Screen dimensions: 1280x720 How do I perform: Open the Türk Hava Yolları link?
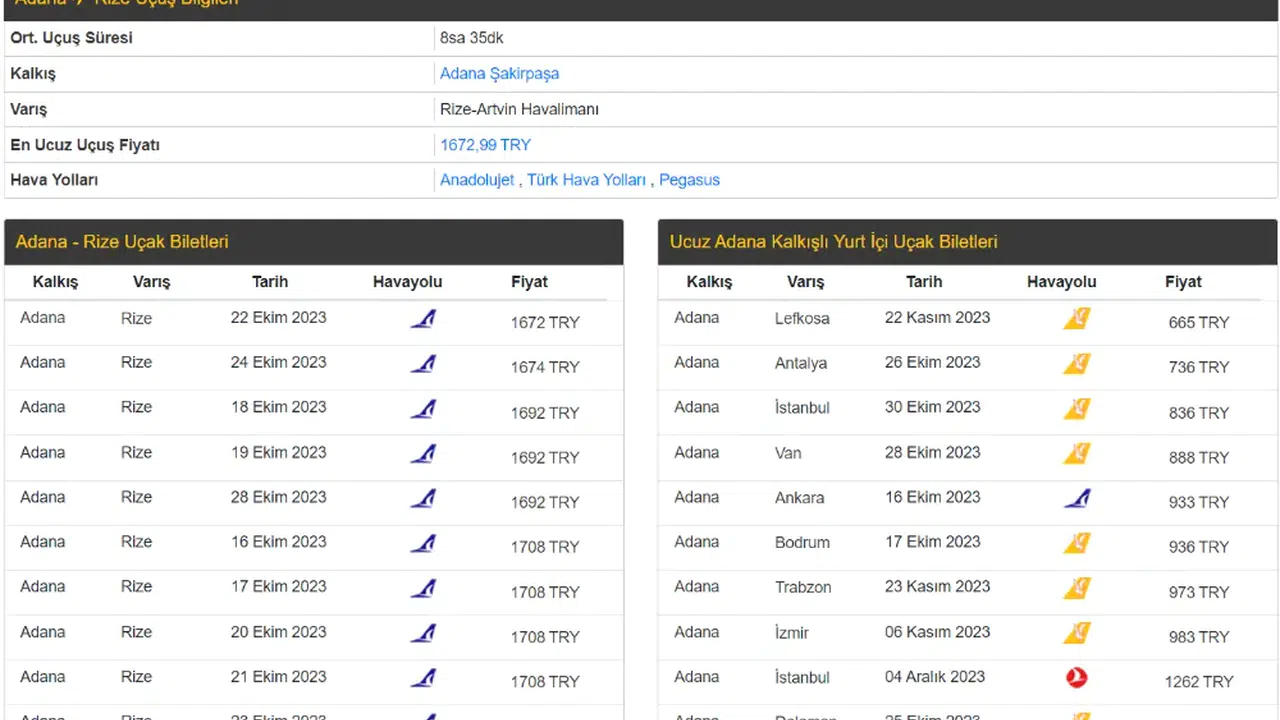click(586, 180)
